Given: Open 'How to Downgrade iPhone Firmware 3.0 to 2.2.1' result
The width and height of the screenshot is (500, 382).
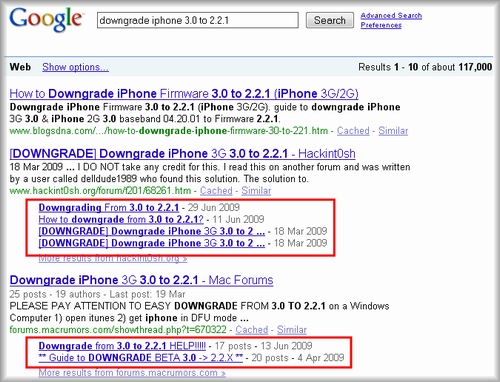Looking at the screenshot, I should pos(184,94).
